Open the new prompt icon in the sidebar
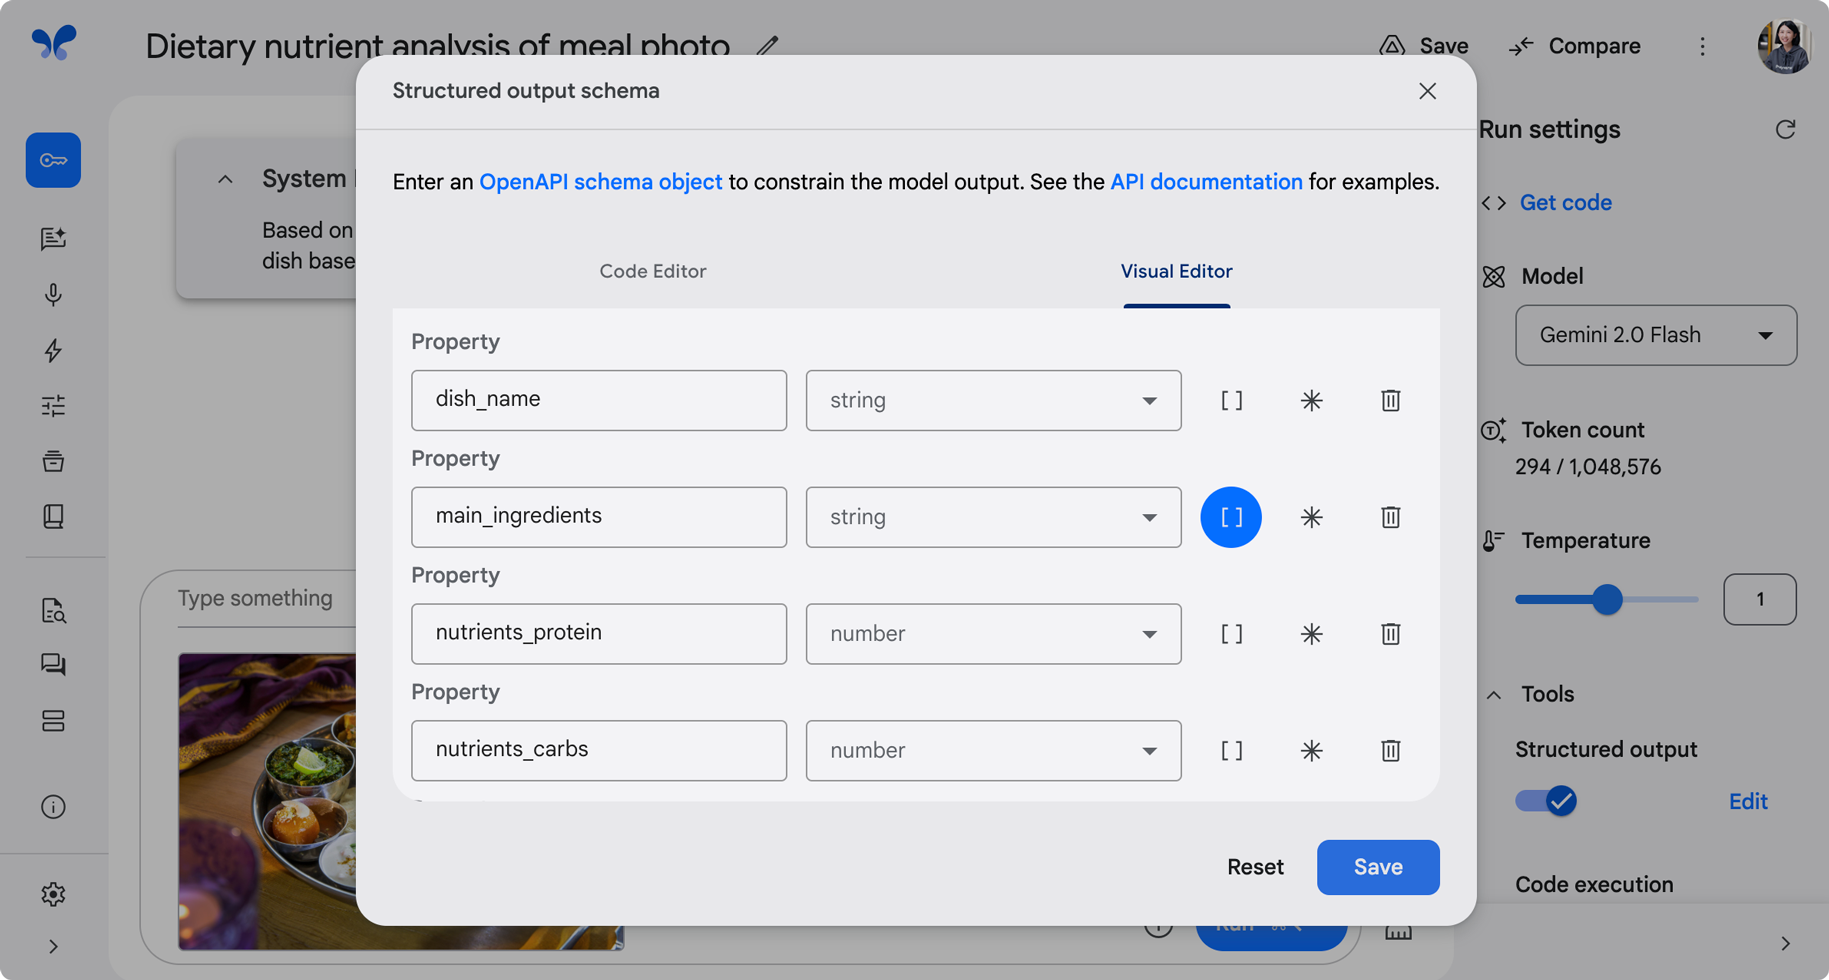Image resolution: width=1829 pixels, height=980 pixels. [x=53, y=238]
